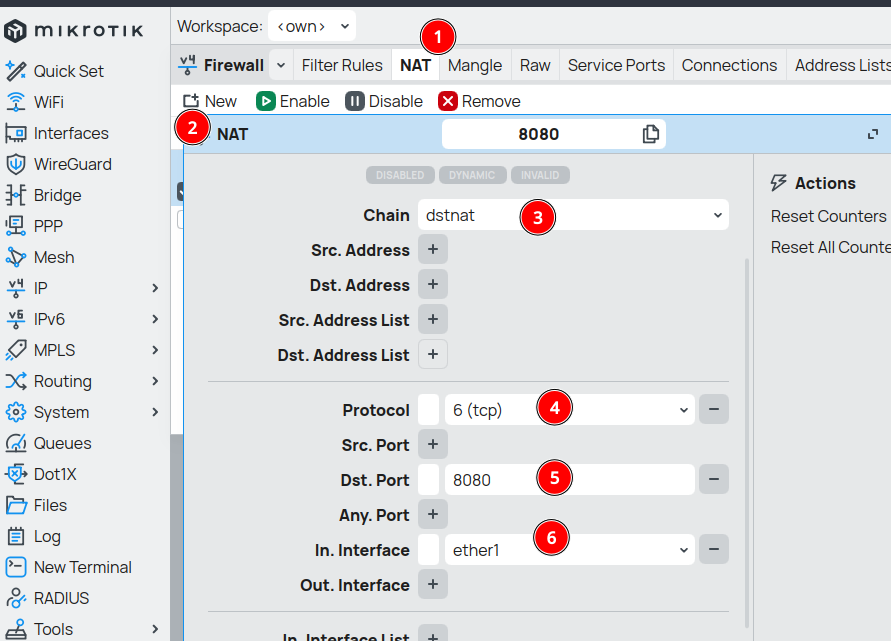The image size is (891, 641).
Task: Toggle the negate box beside In. Interface
Action: [x=428, y=549]
